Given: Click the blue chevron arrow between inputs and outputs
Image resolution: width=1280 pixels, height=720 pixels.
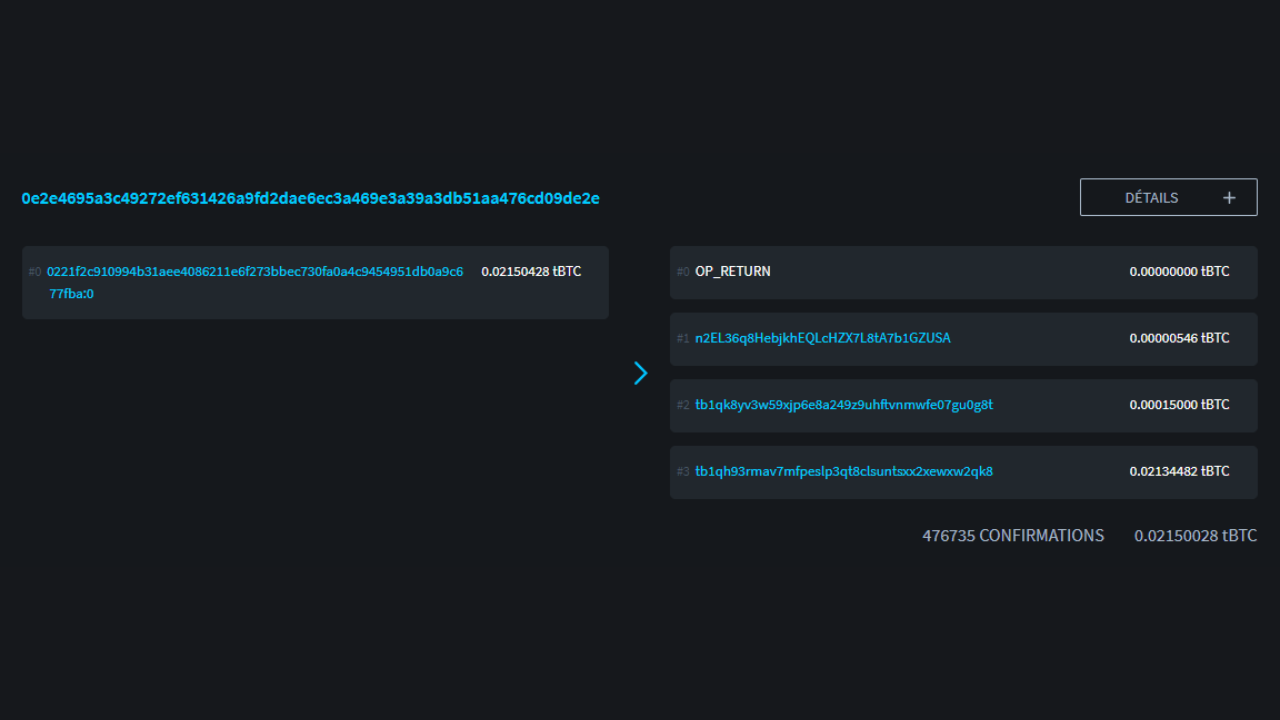Looking at the screenshot, I should 640,373.
